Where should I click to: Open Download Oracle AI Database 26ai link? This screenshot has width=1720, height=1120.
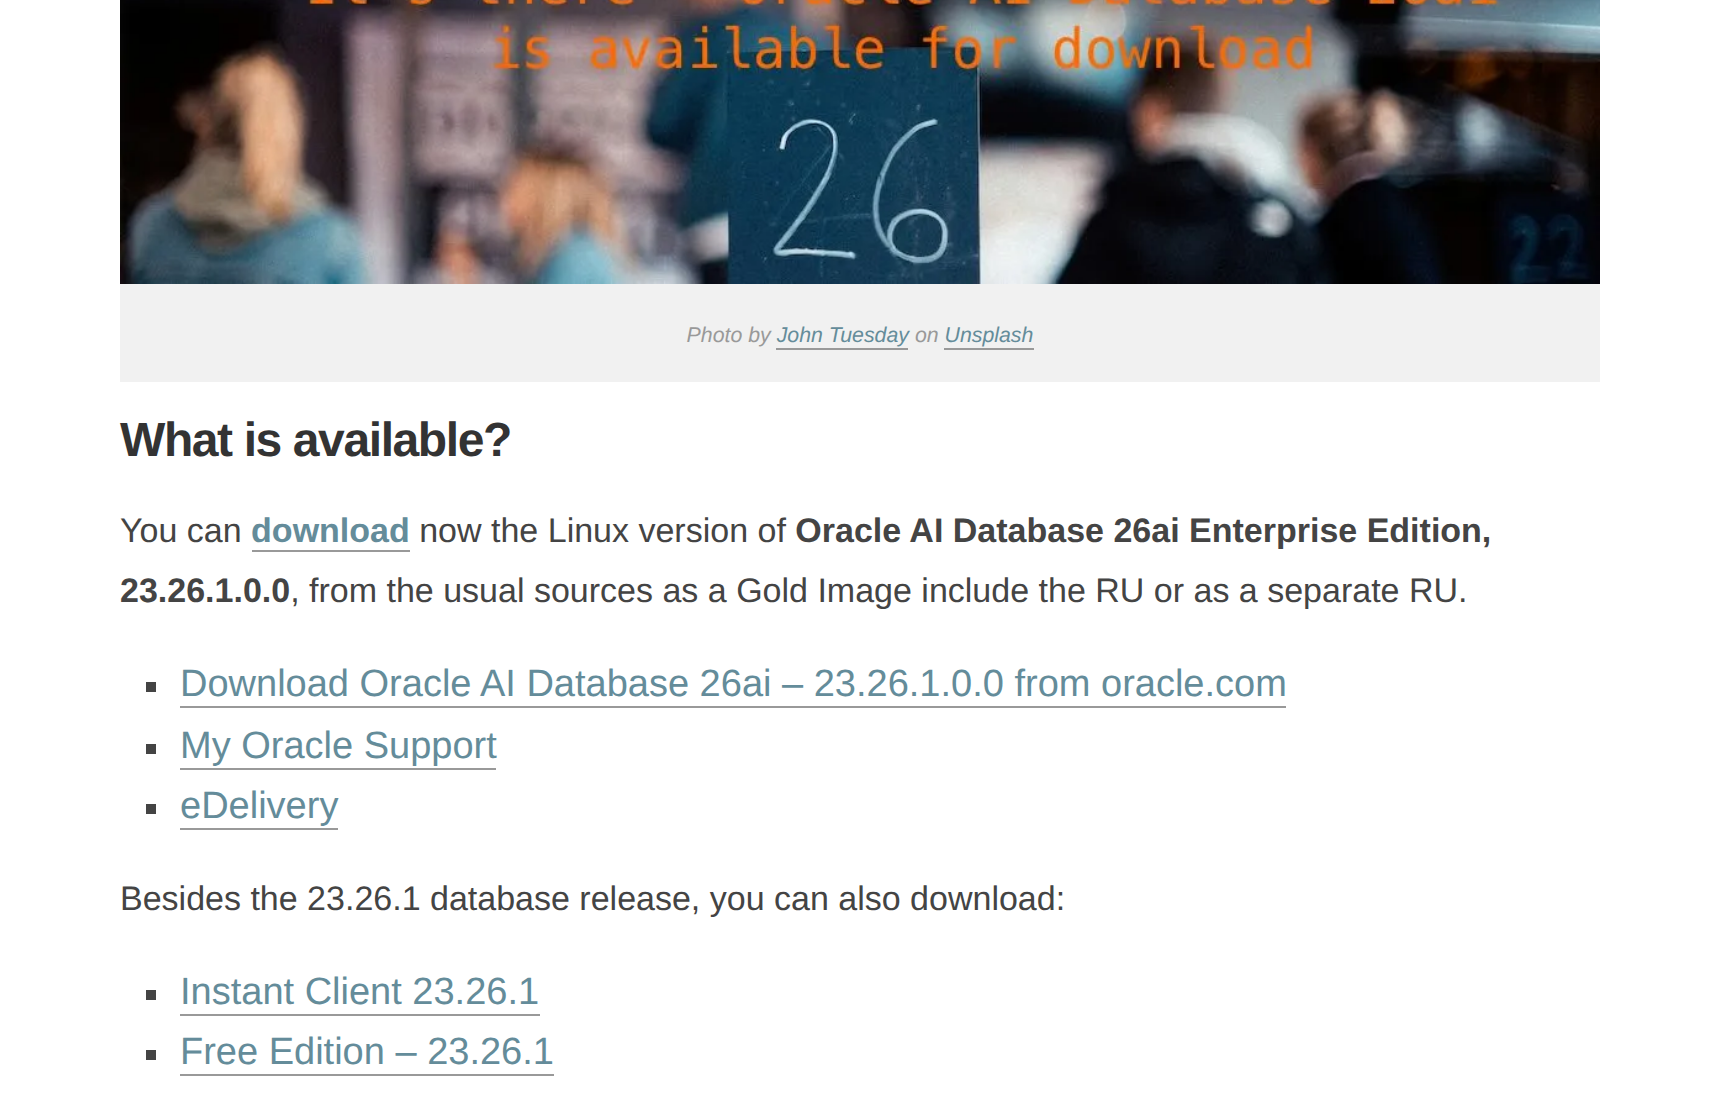click(x=733, y=684)
